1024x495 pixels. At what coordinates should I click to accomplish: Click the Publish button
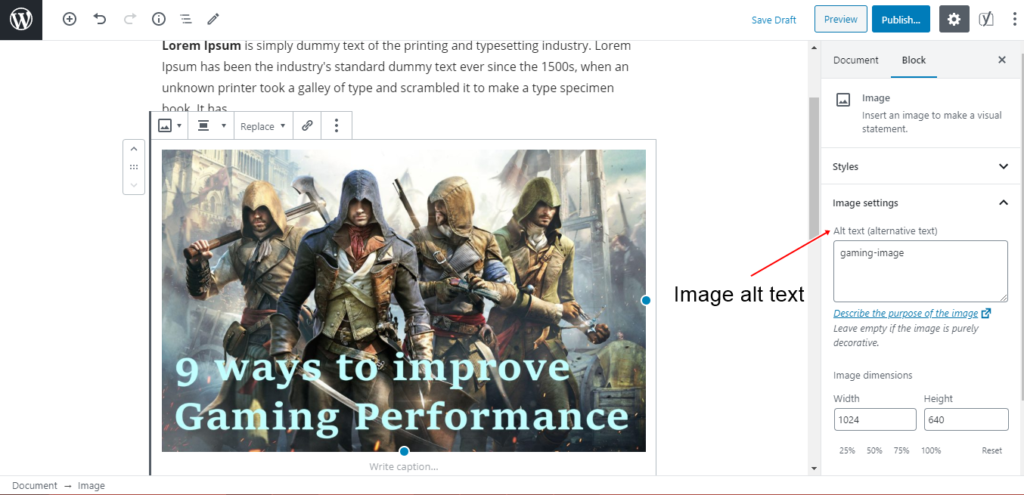(x=901, y=20)
